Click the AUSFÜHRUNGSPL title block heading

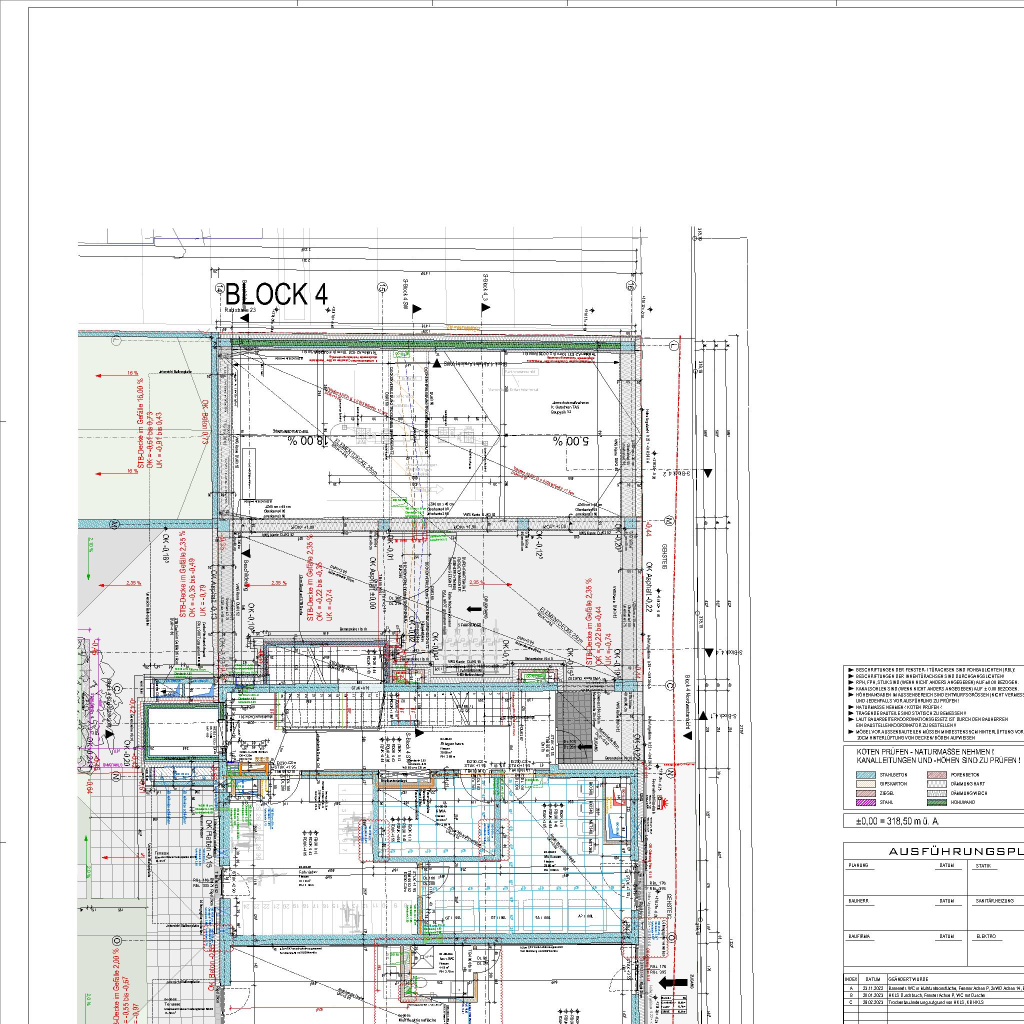click(955, 851)
